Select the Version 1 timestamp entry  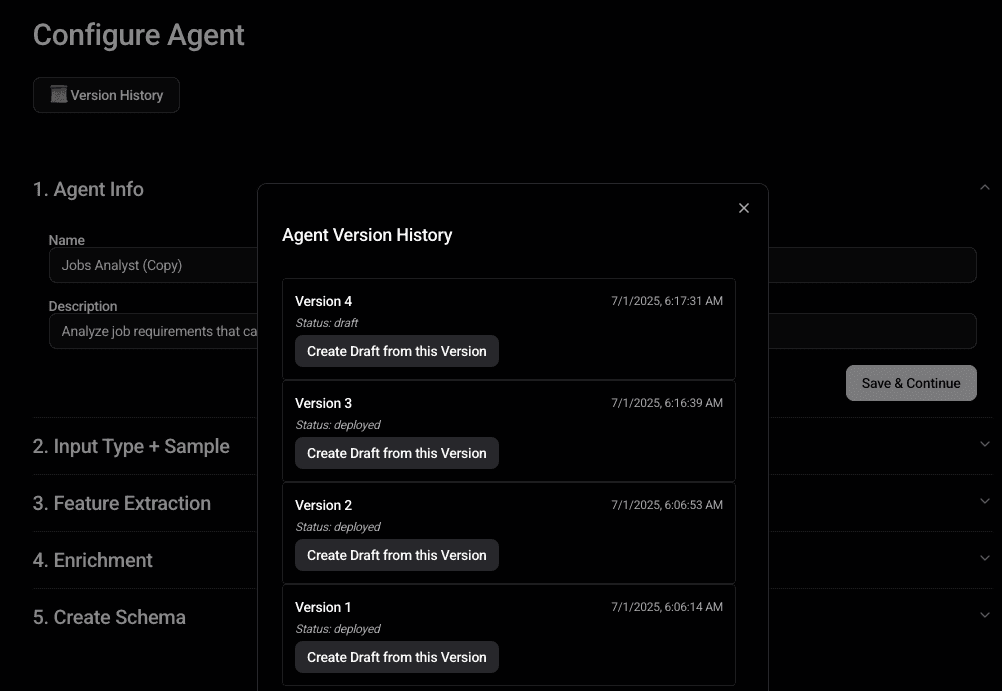(x=665, y=607)
